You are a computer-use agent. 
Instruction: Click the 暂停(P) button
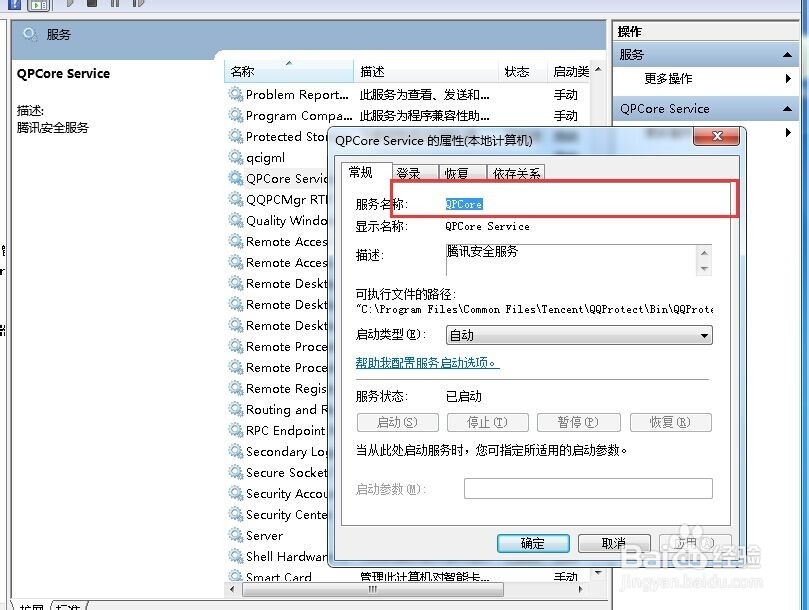pos(578,423)
